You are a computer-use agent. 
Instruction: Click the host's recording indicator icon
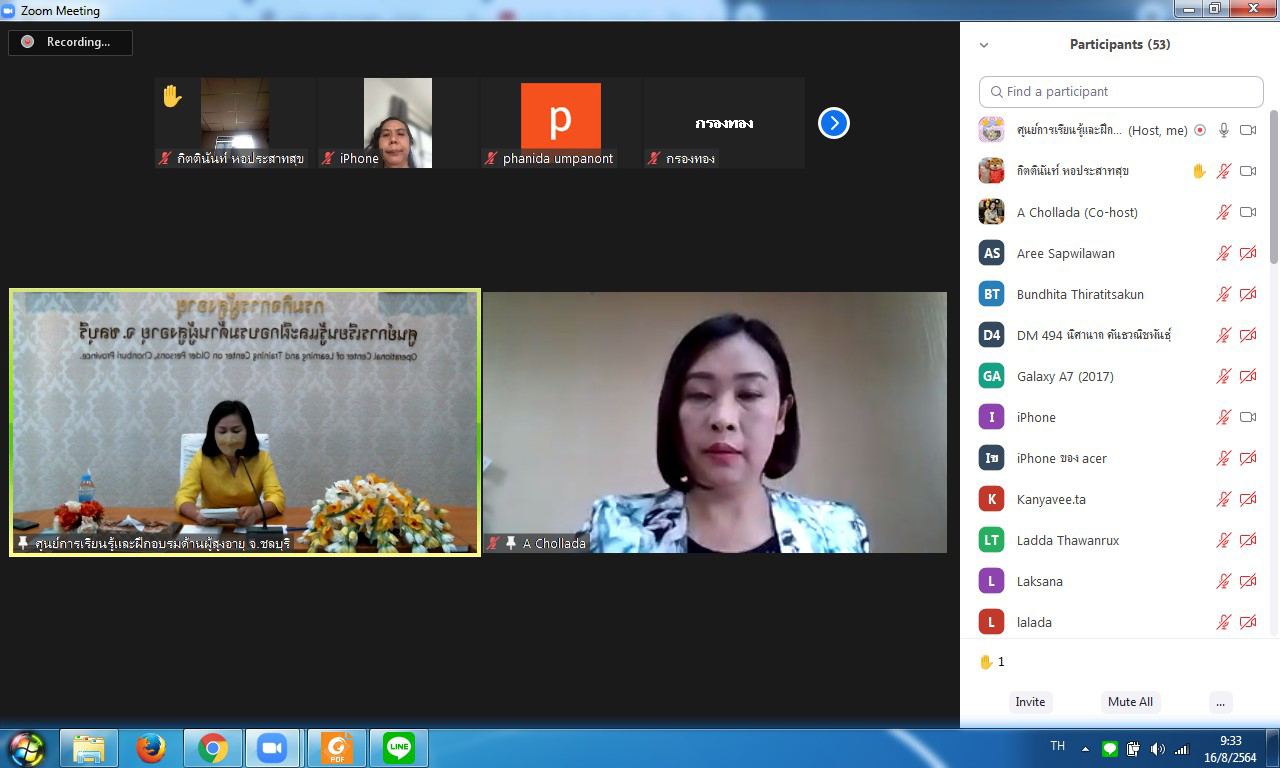pyautogui.click(x=1200, y=130)
